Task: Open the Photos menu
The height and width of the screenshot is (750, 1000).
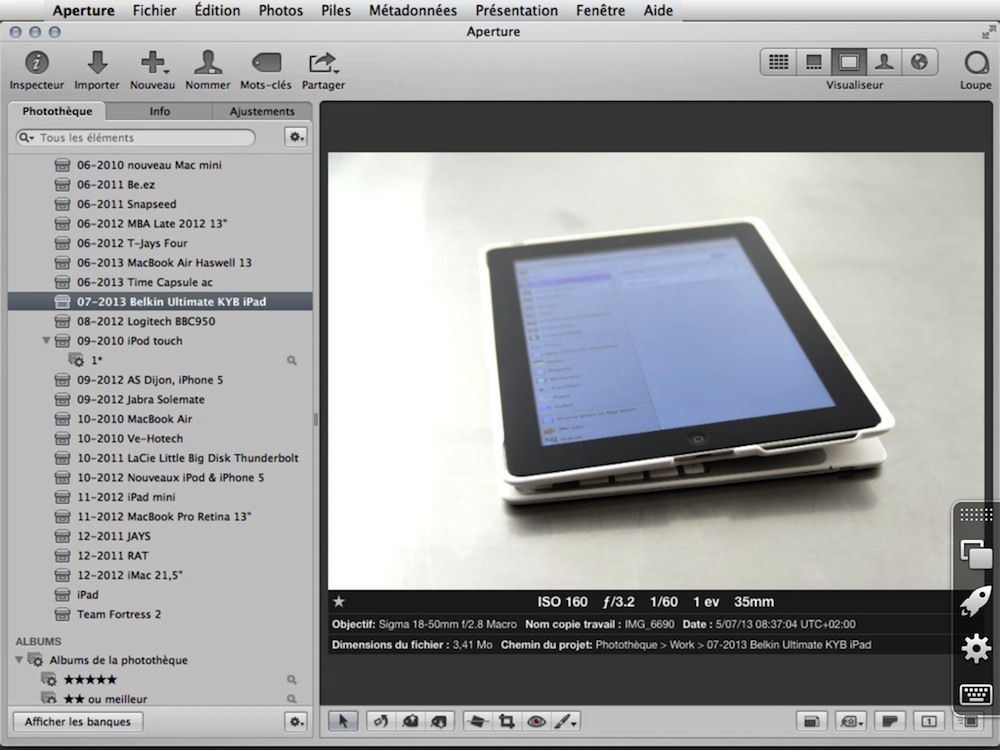Action: point(281,11)
